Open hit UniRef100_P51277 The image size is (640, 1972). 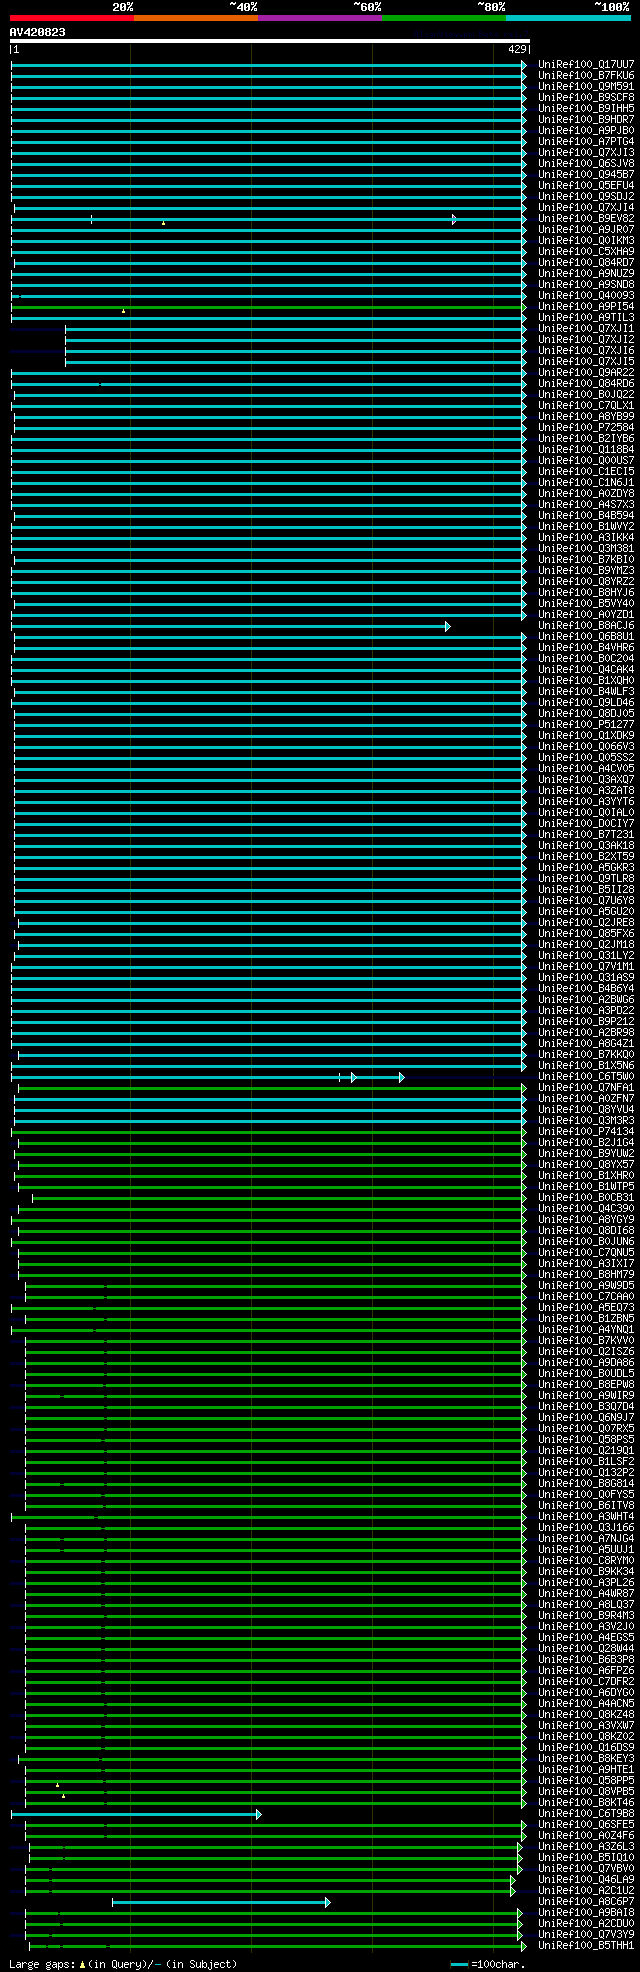tap(586, 725)
